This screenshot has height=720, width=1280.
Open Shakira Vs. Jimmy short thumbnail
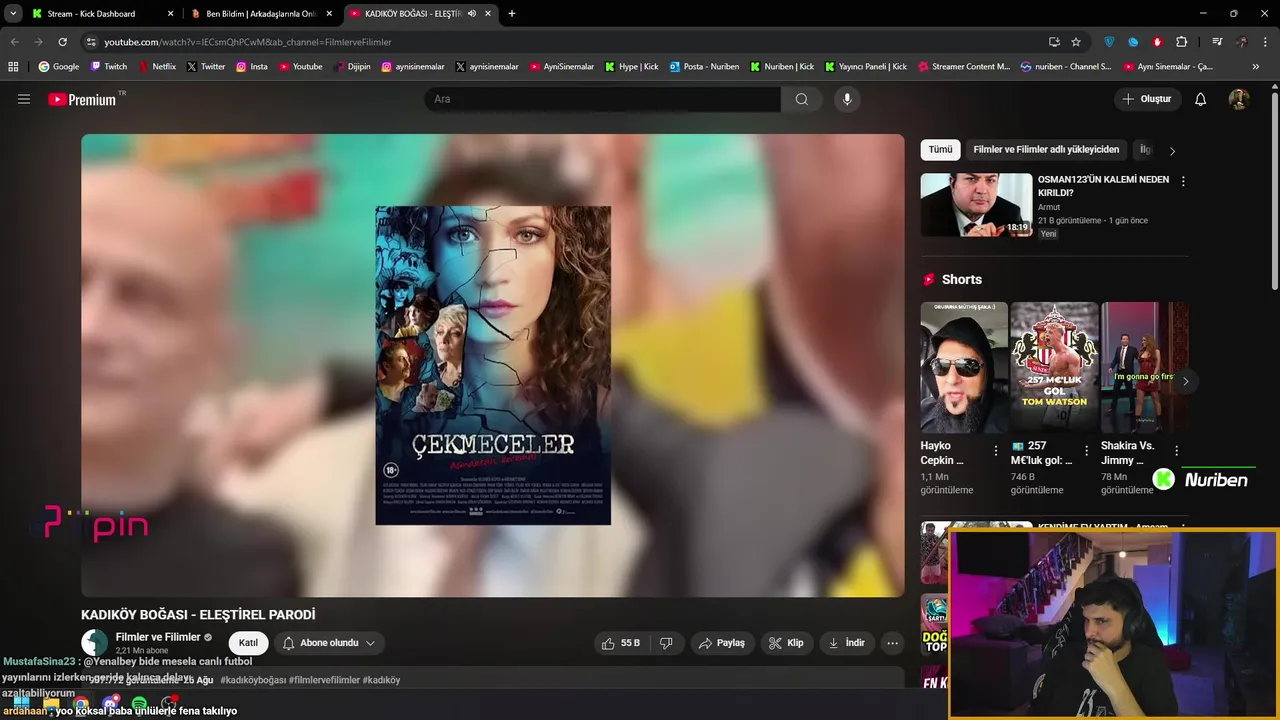[x=1144, y=367]
